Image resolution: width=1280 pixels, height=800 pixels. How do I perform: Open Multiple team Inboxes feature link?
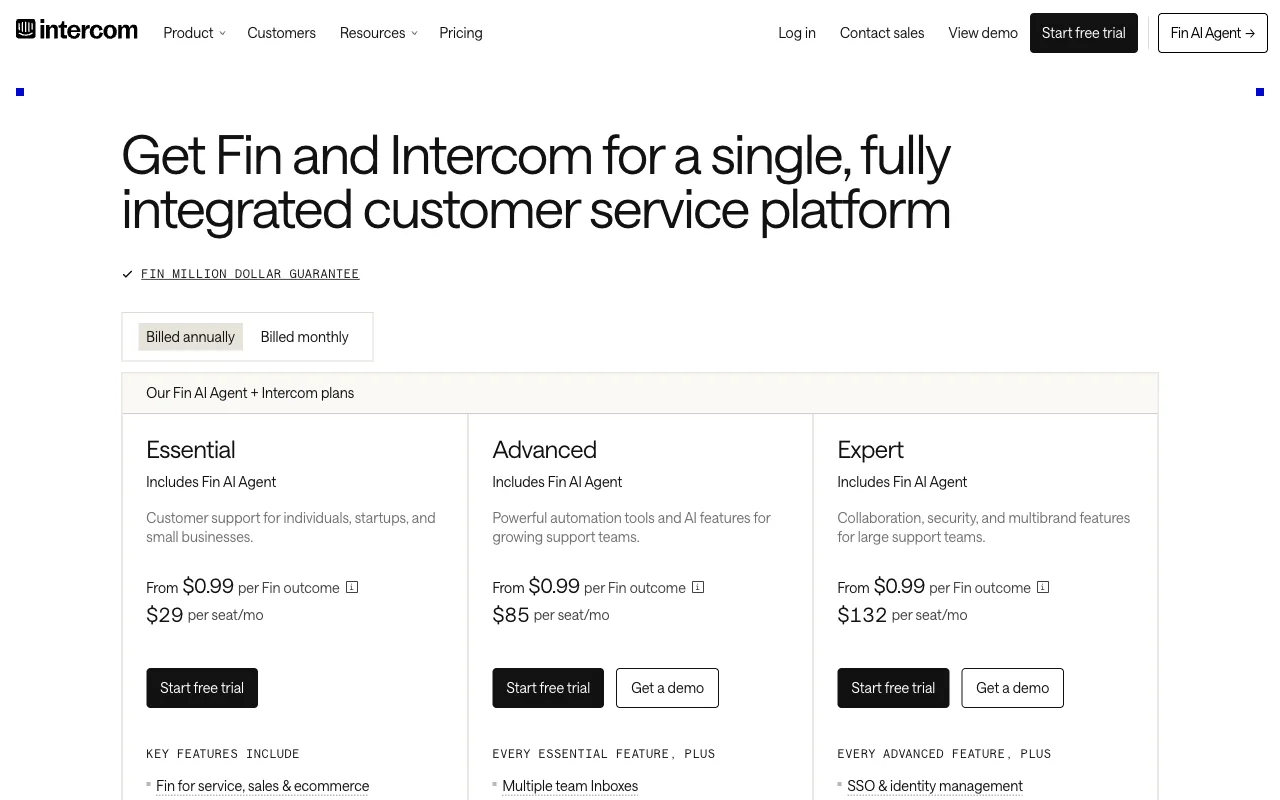click(x=570, y=786)
